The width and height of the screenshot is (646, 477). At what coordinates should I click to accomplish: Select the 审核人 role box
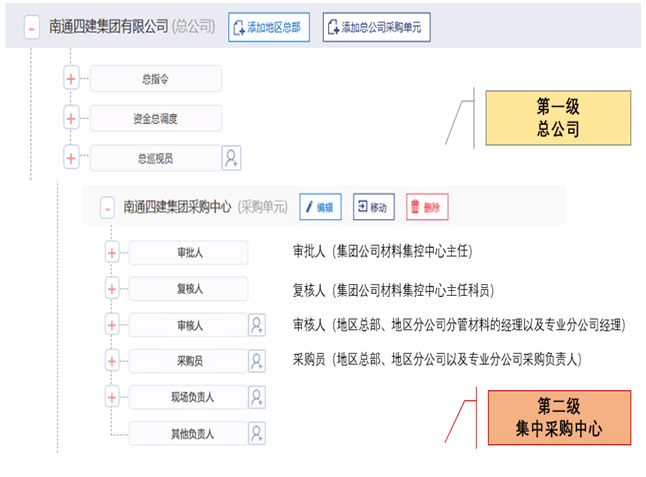click(189, 325)
